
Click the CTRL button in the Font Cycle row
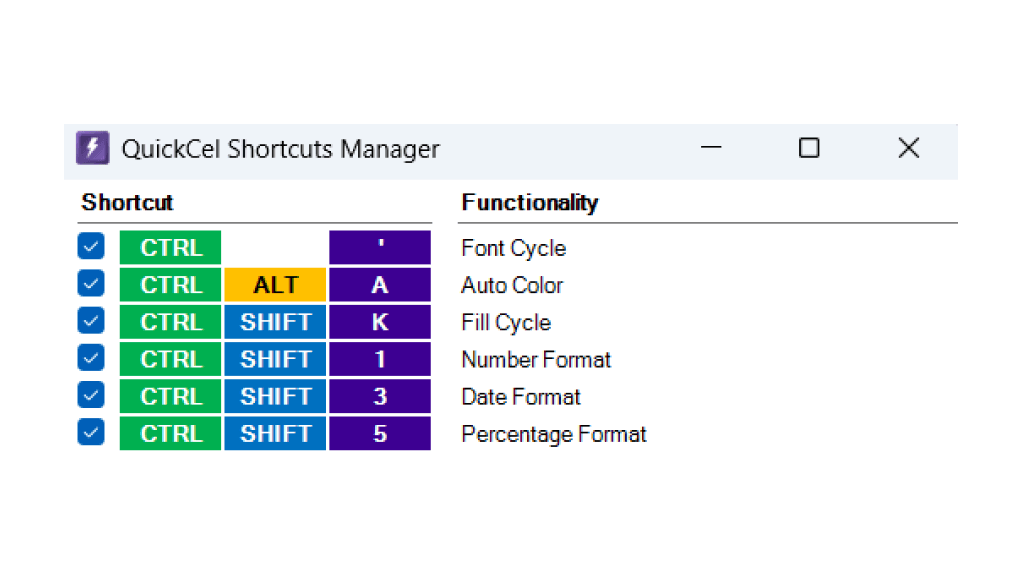(x=170, y=247)
